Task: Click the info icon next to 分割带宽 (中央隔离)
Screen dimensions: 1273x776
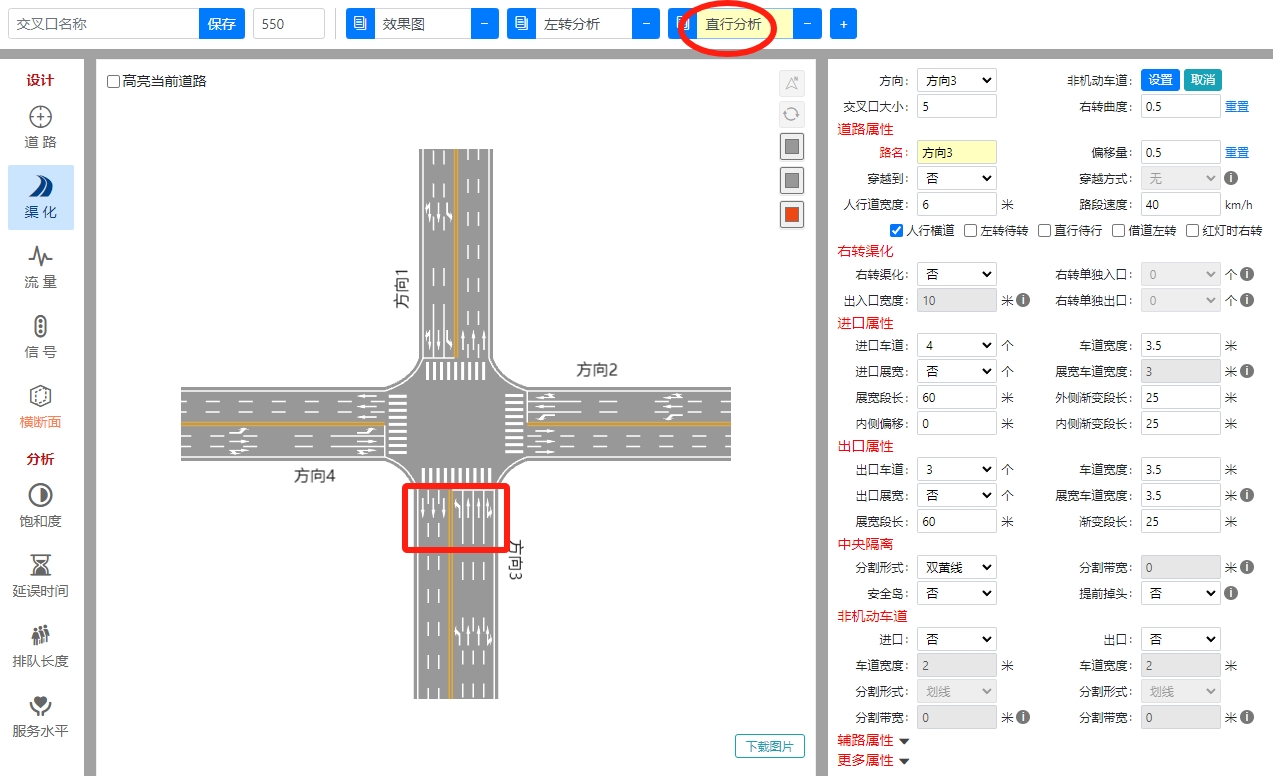Action: coord(1248,567)
